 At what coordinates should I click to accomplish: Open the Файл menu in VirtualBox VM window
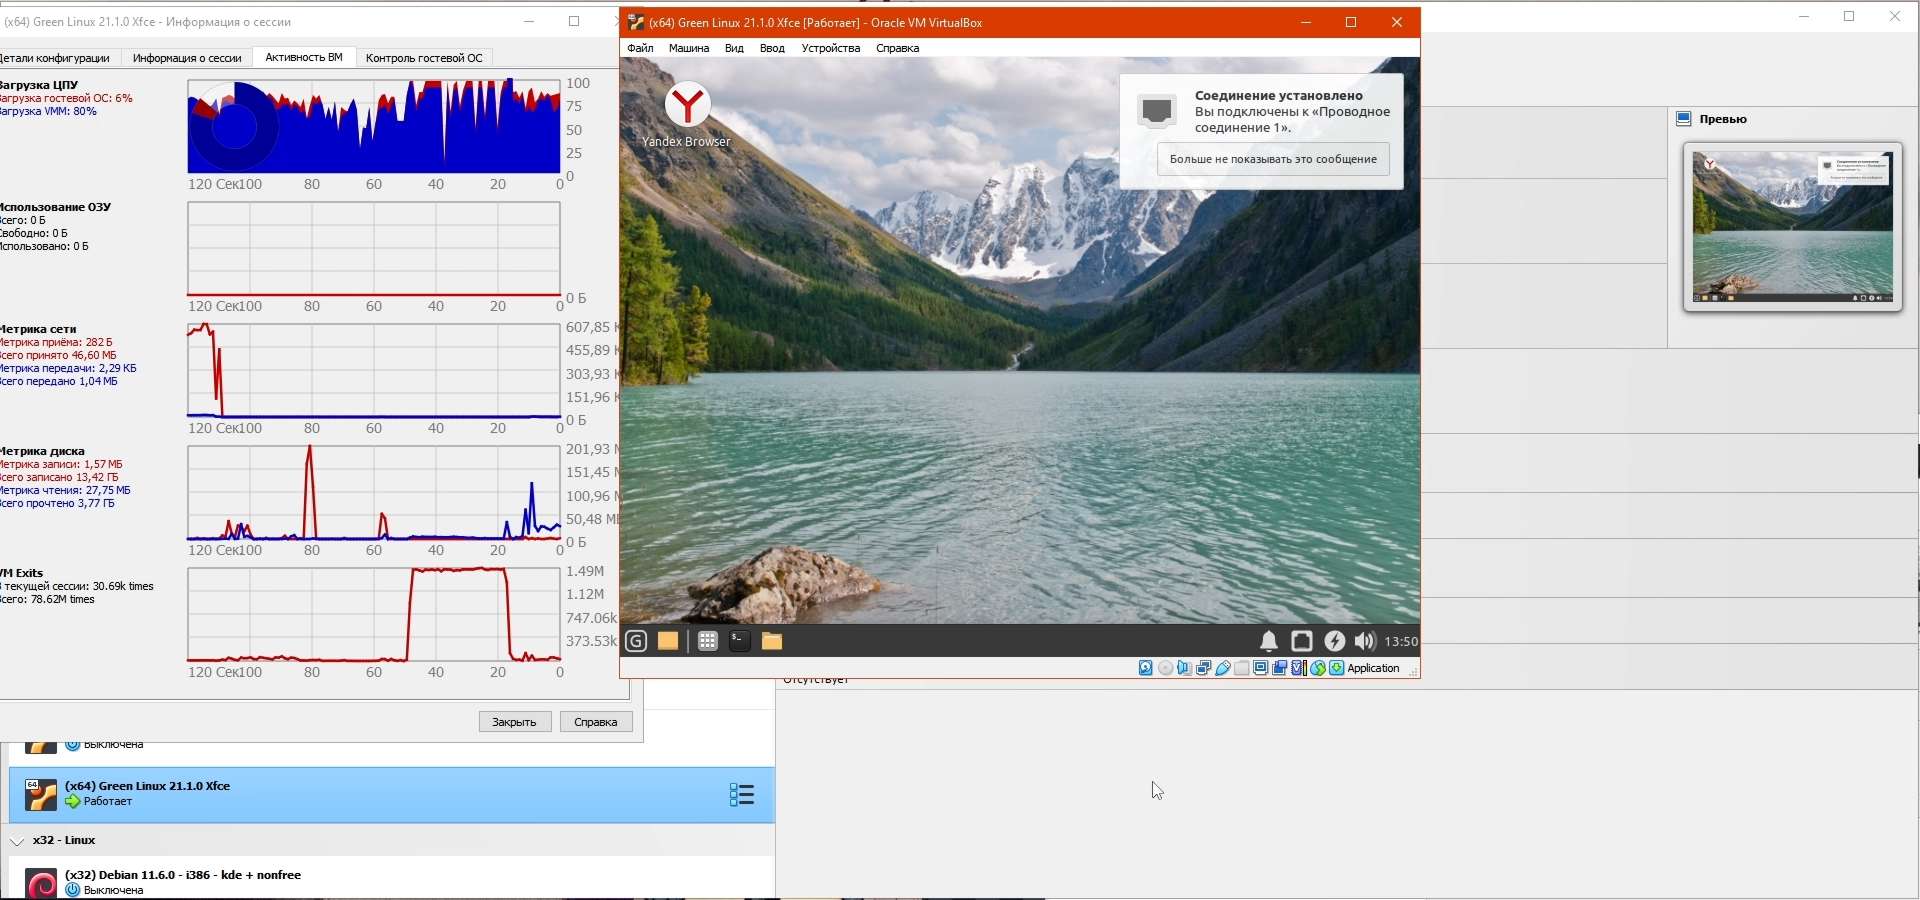640,48
